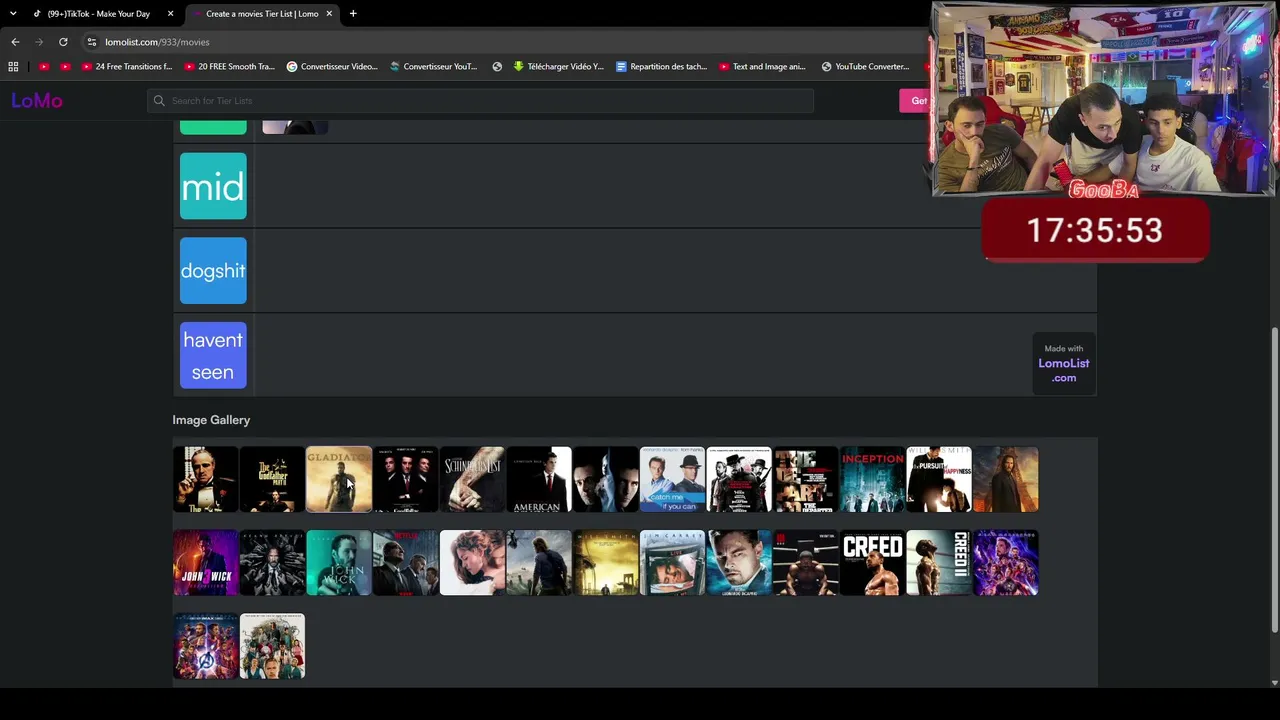Pick the Django Unchained poster
The height and width of the screenshot is (720, 1280).
click(x=739, y=480)
